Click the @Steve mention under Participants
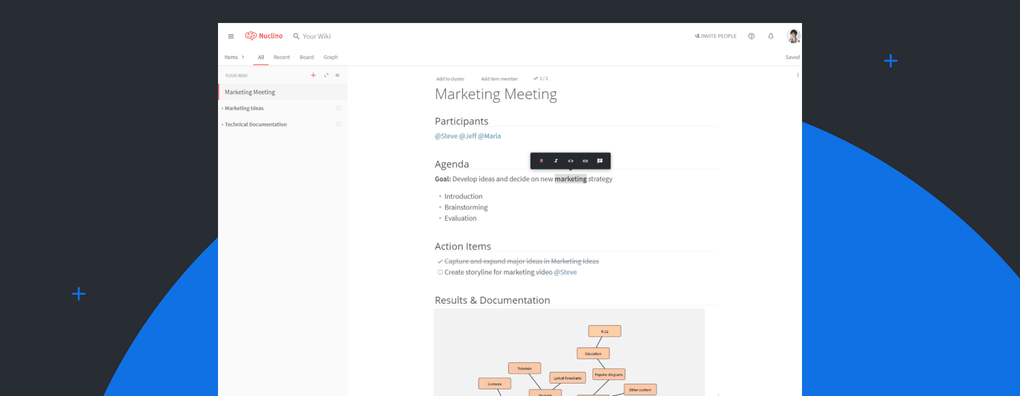Image resolution: width=1020 pixels, height=396 pixels. pos(446,137)
